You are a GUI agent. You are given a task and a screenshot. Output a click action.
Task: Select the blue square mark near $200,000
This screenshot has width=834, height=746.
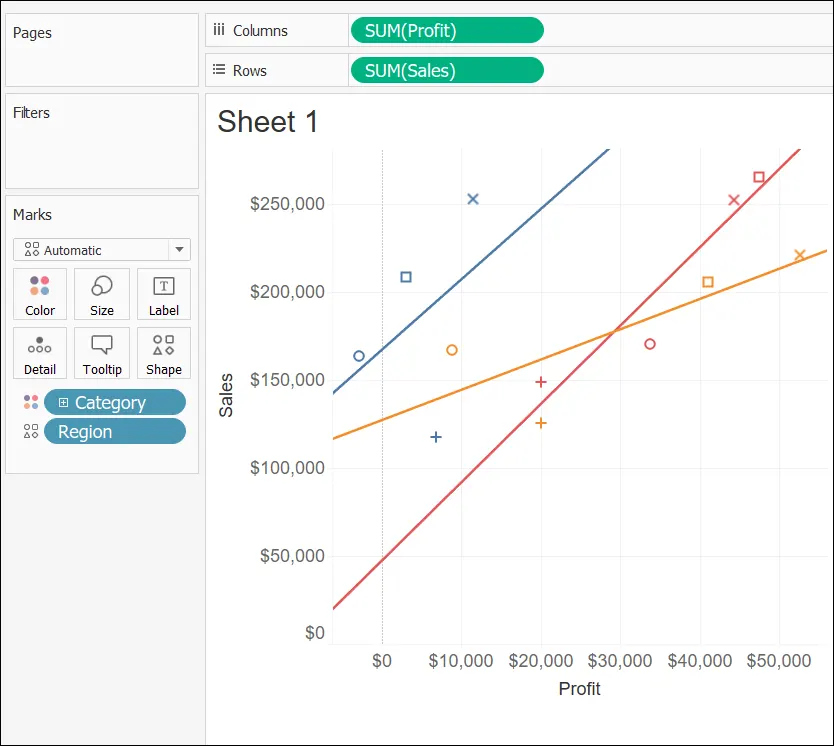coord(406,277)
